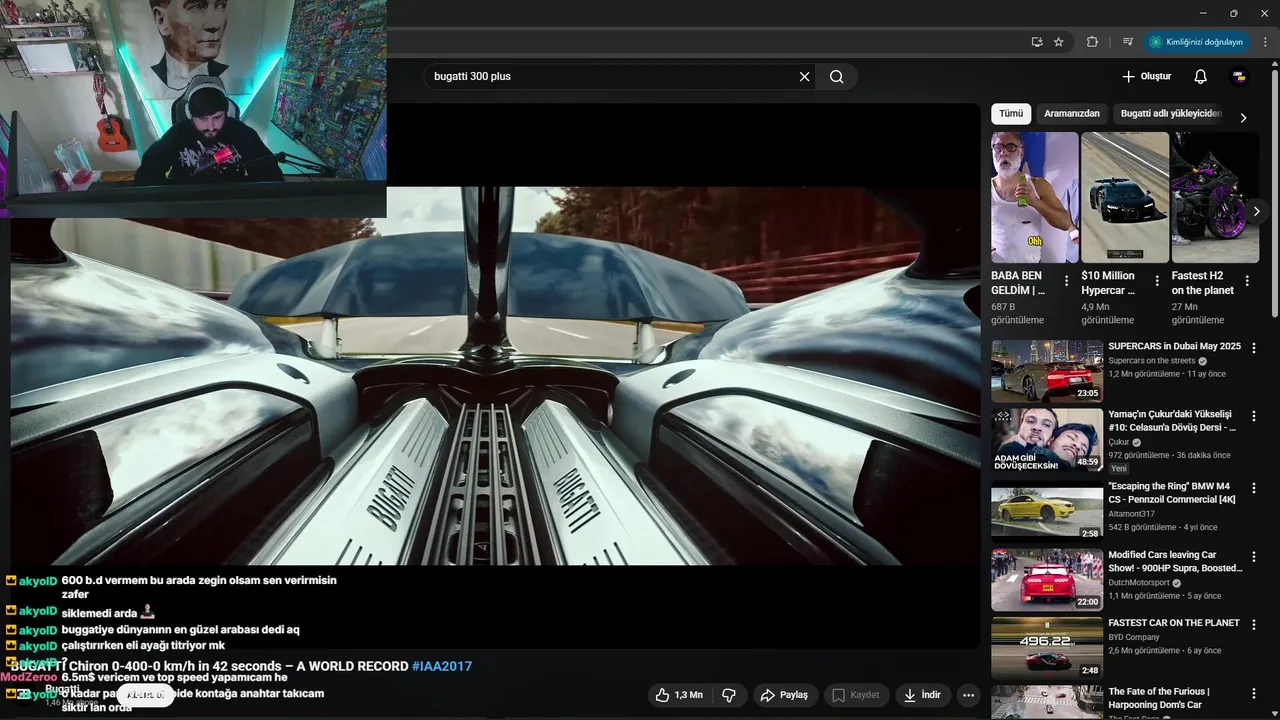The height and width of the screenshot is (720, 1280).
Task: Select the Bugatti adlı yükleyiciden chip
Action: pyautogui.click(x=1171, y=114)
